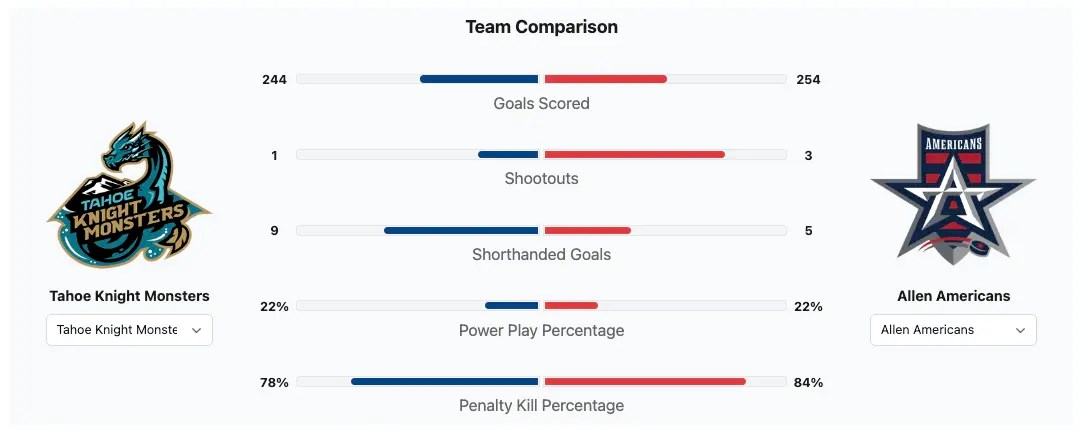Click the blue Power Play Percentage bar
The image size is (1081, 430).
[512, 306]
